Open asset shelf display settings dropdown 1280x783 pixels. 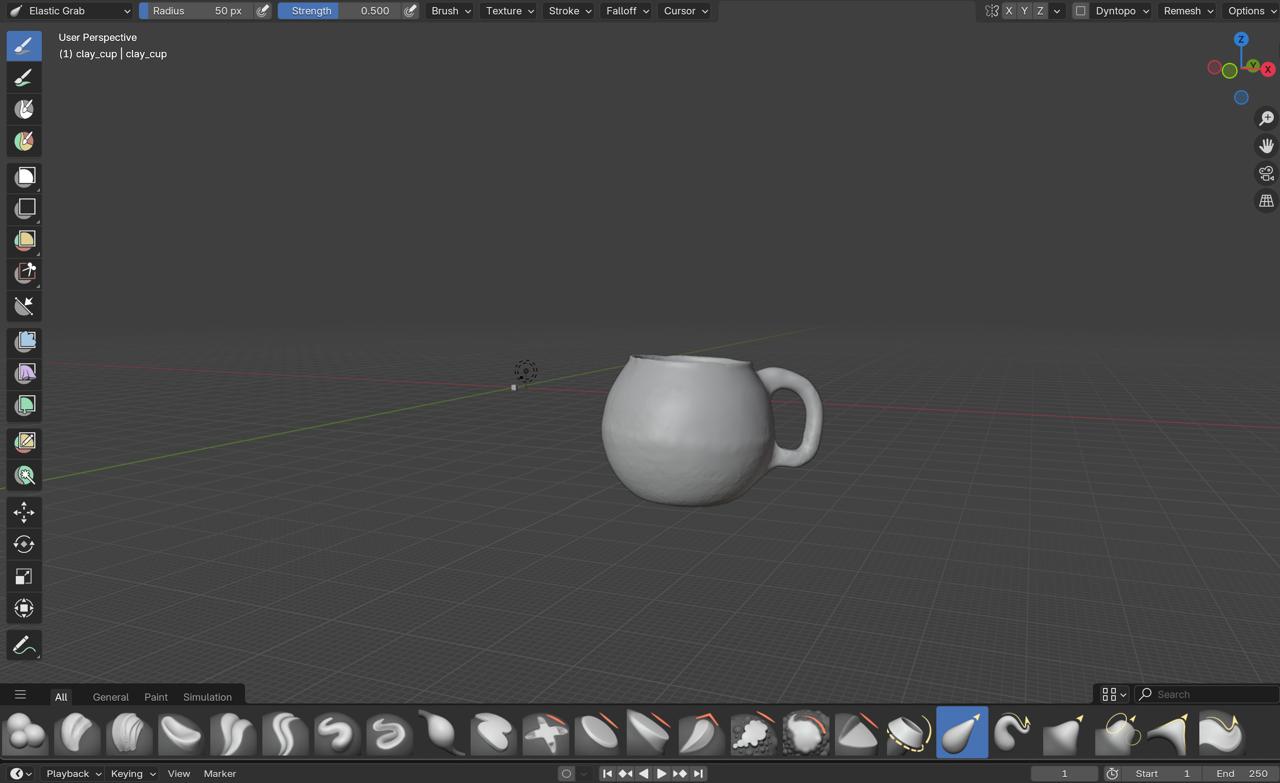coord(1114,694)
